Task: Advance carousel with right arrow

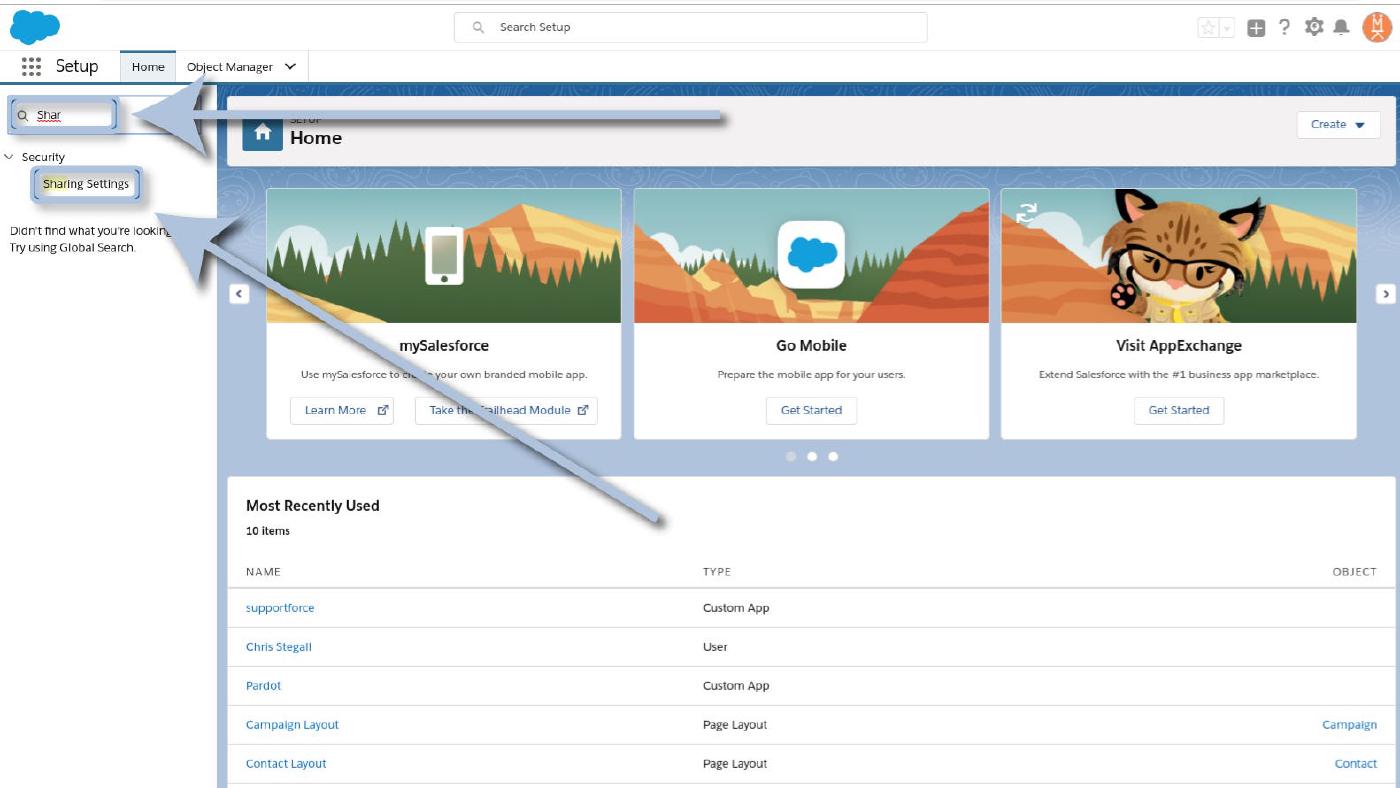Action: coord(1385,294)
